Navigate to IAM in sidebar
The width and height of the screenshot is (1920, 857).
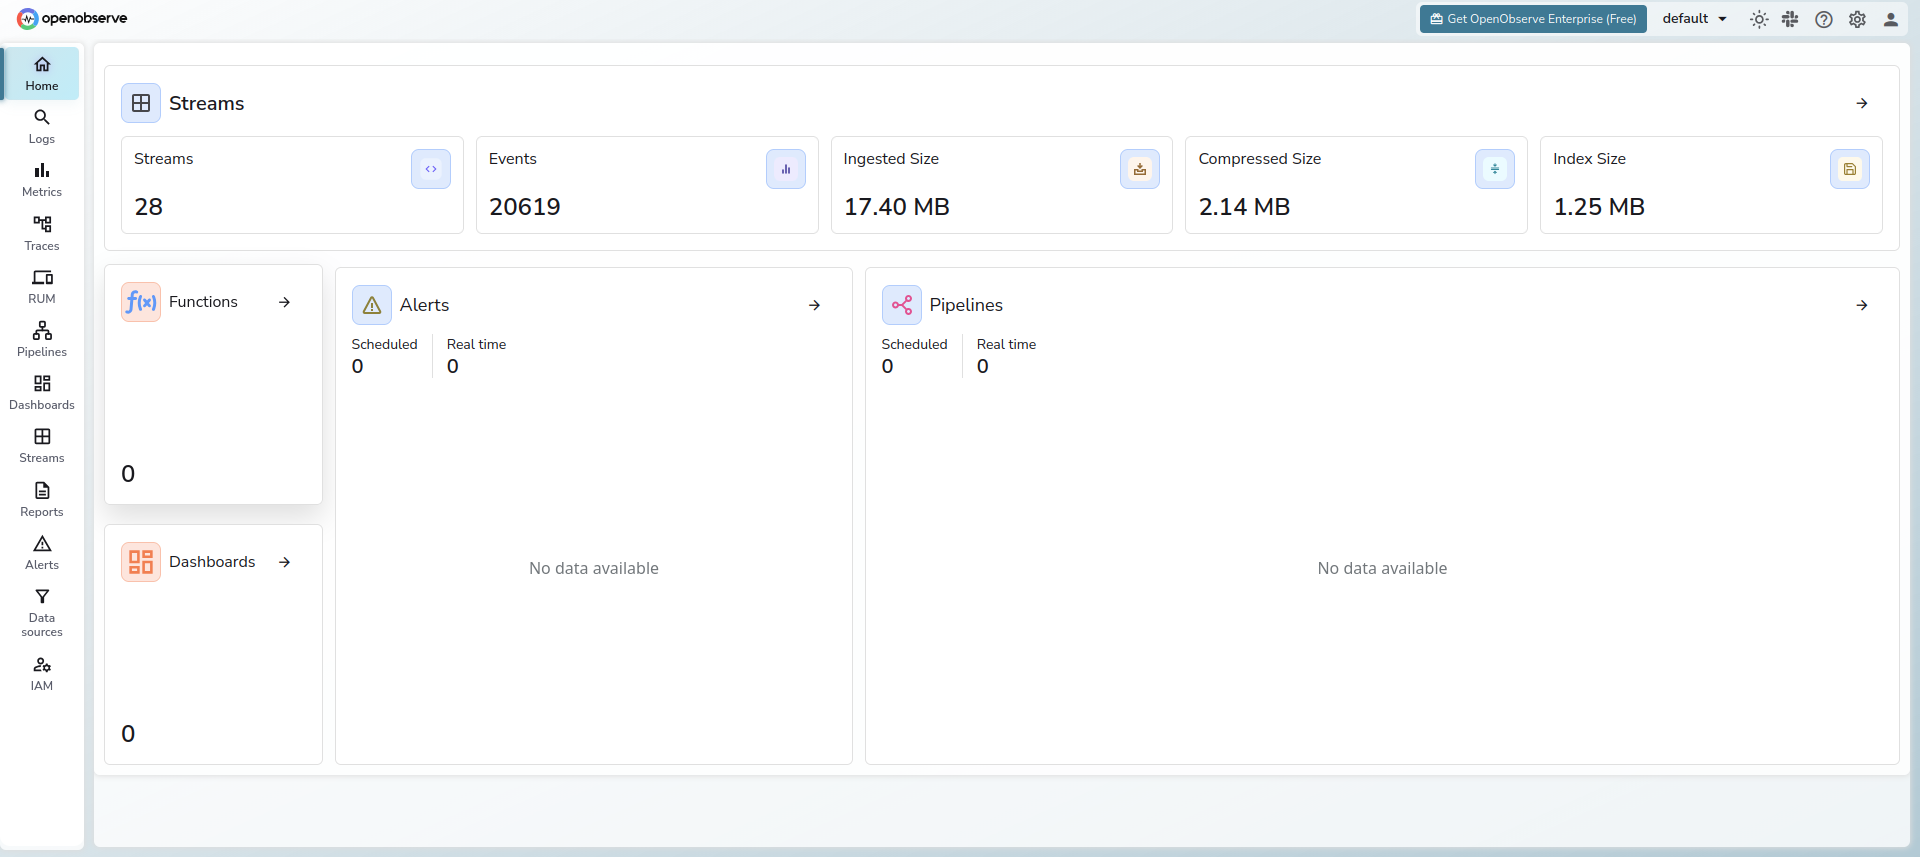(x=42, y=674)
